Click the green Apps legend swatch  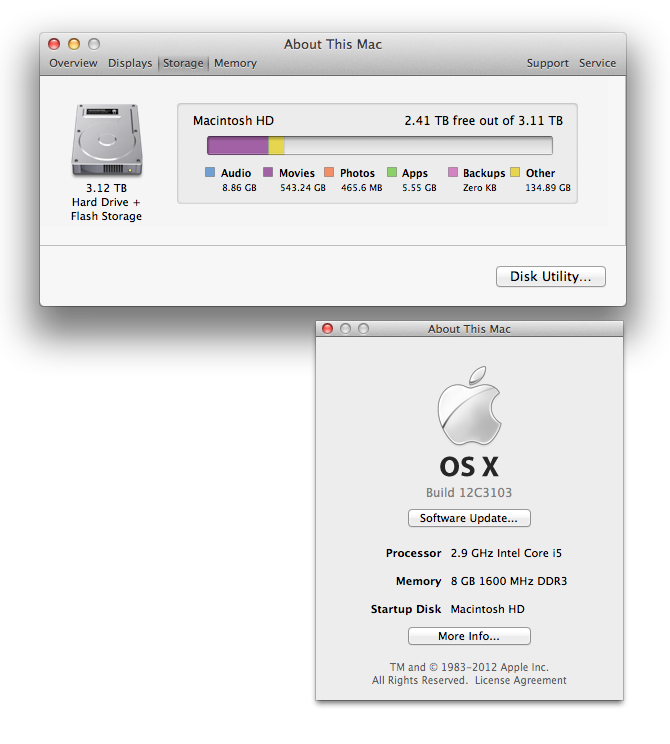point(391,172)
